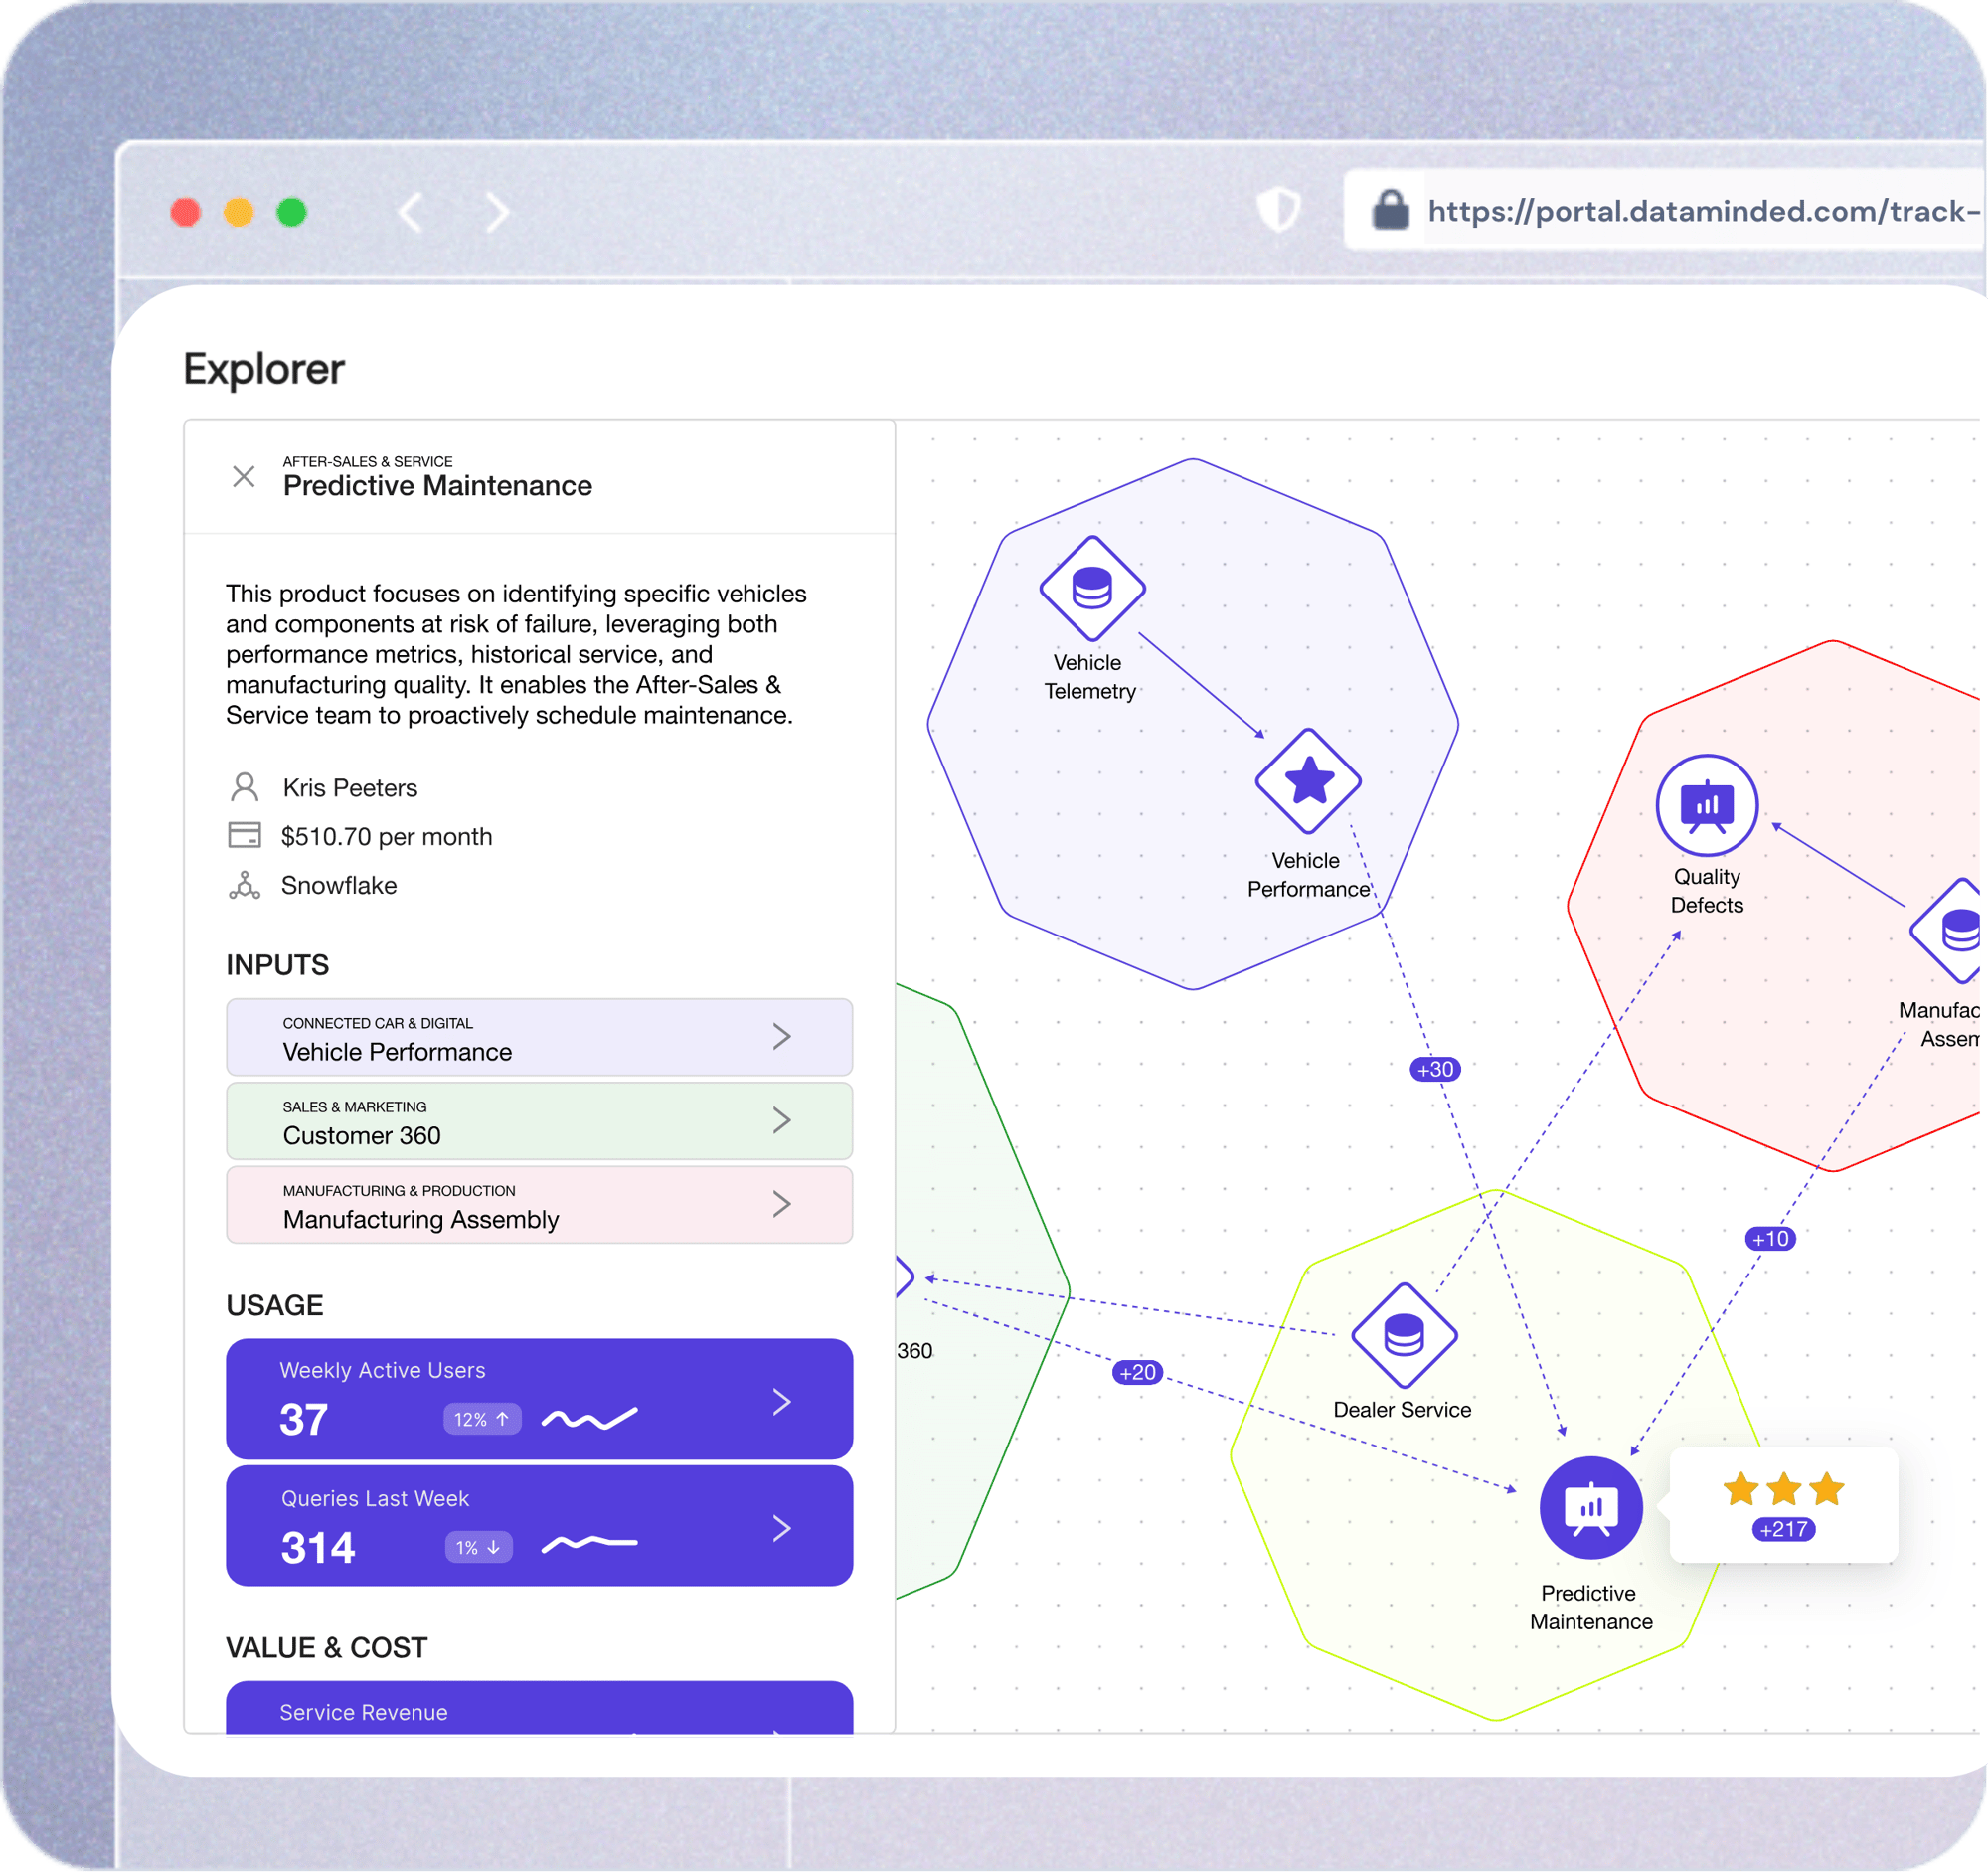Open the Quality Defects chart node
The width and height of the screenshot is (1988, 1872).
click(x=1706, y=805)
